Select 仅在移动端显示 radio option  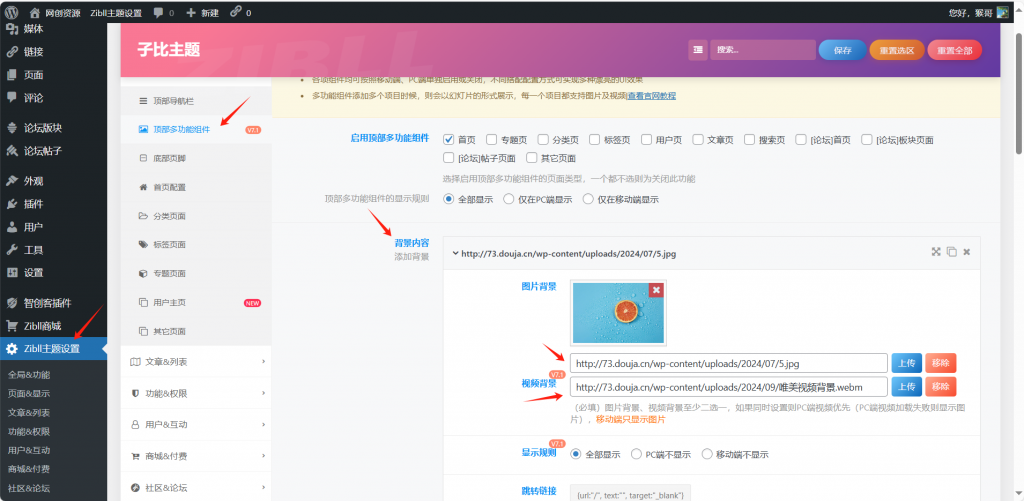[x=588, y=200]
